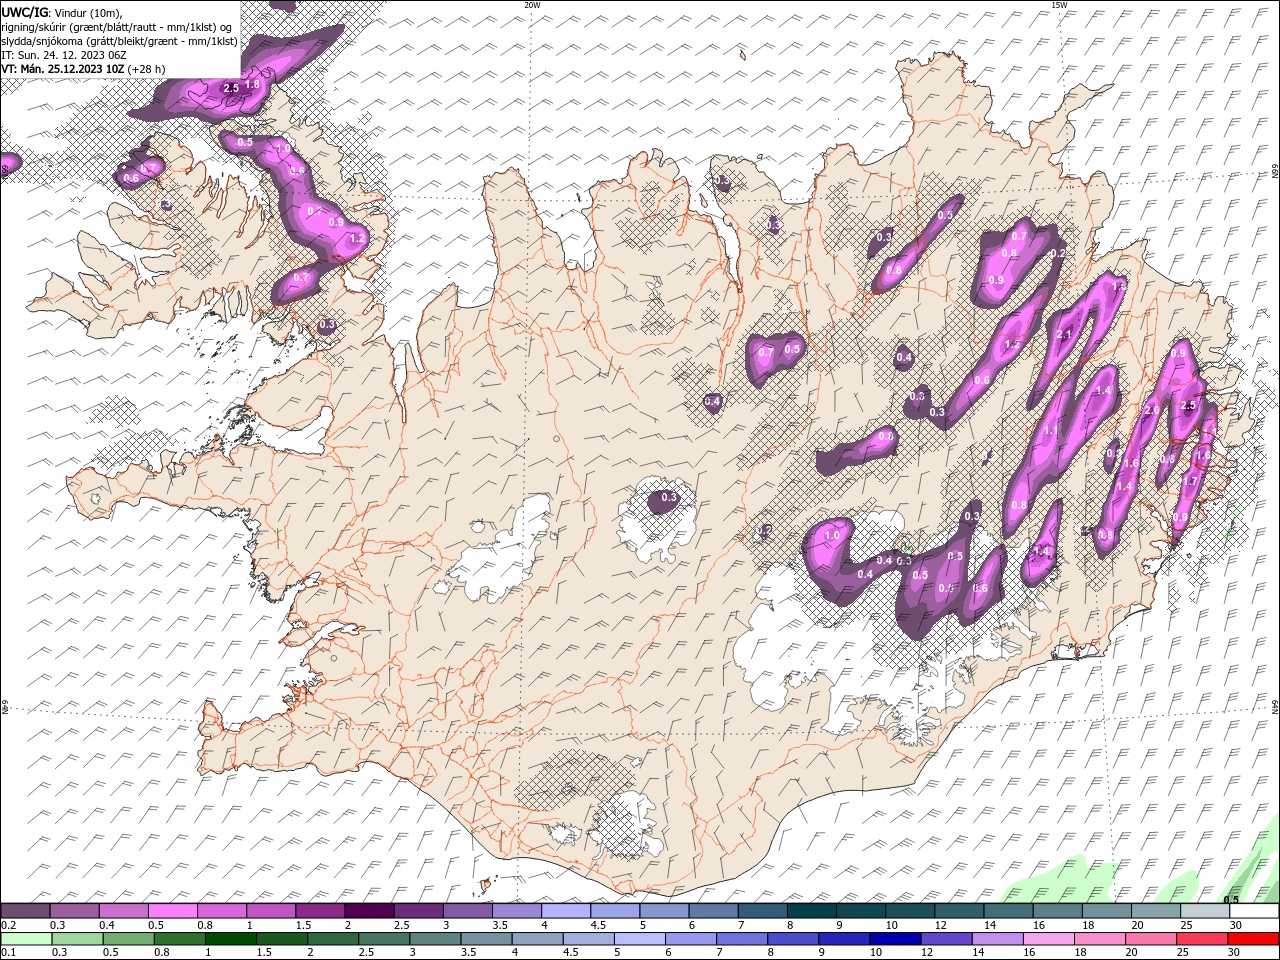Click the 1.5 label on the upper scale
This screenshot has height=960, width=1280.
(x=303, y=925)
